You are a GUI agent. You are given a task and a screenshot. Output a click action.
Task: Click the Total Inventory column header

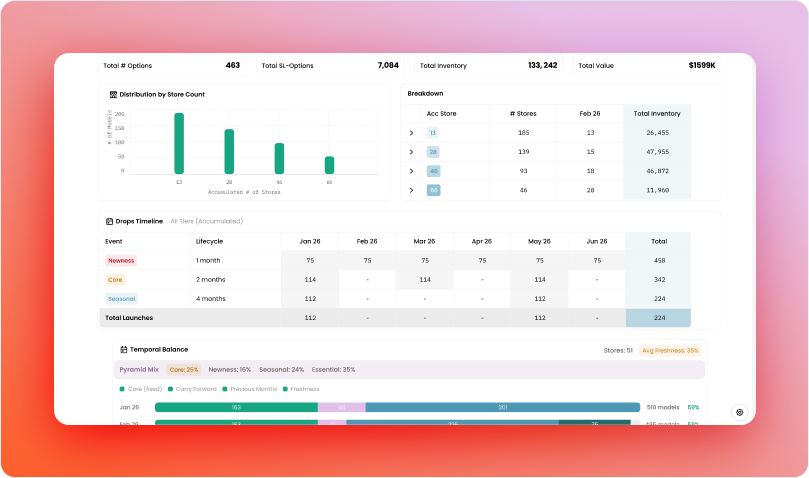(657, 114)
